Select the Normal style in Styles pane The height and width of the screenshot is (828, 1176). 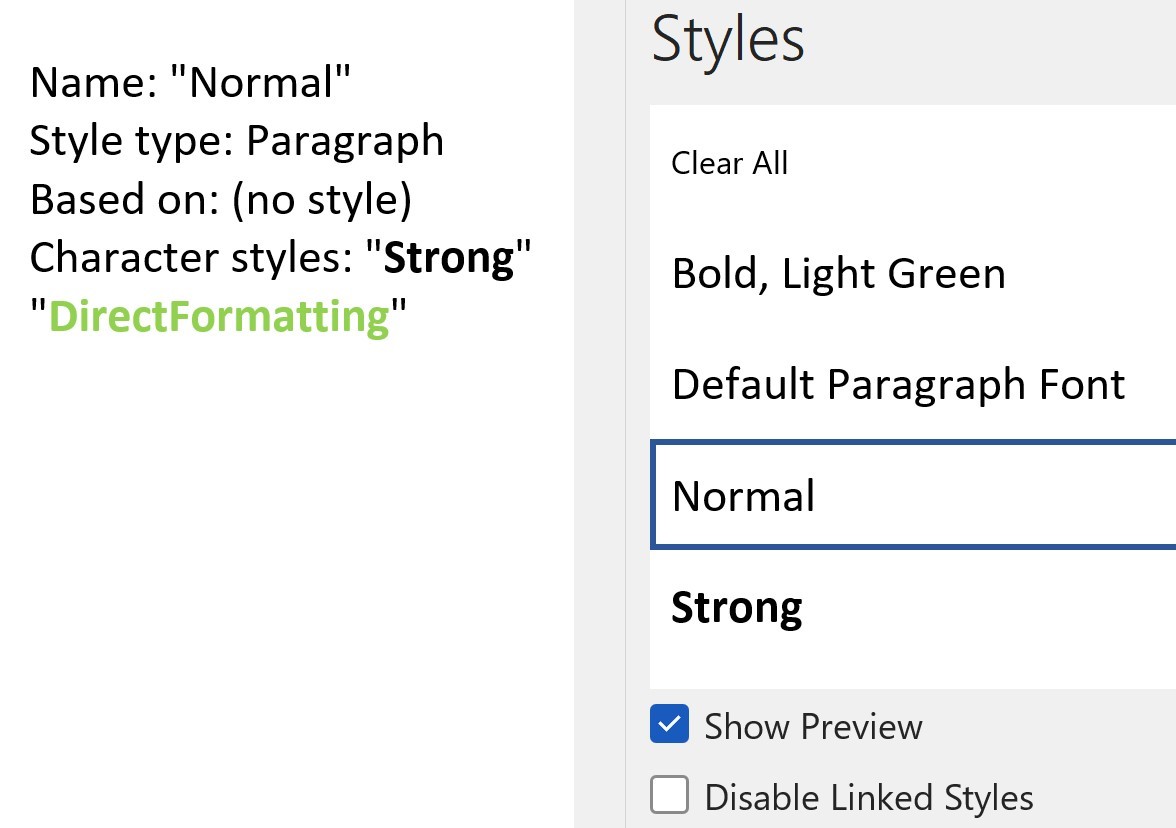pyautogui.click(x=743, y=496)
